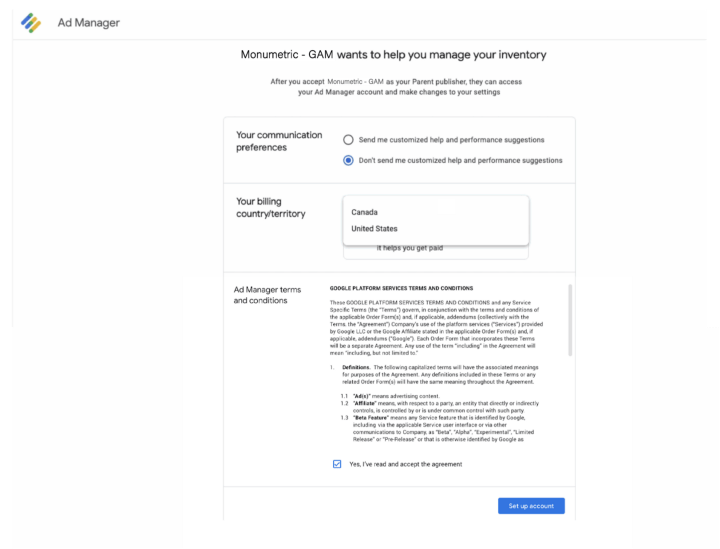
Task: Click the Set up account button
Action: pos(531,506)
